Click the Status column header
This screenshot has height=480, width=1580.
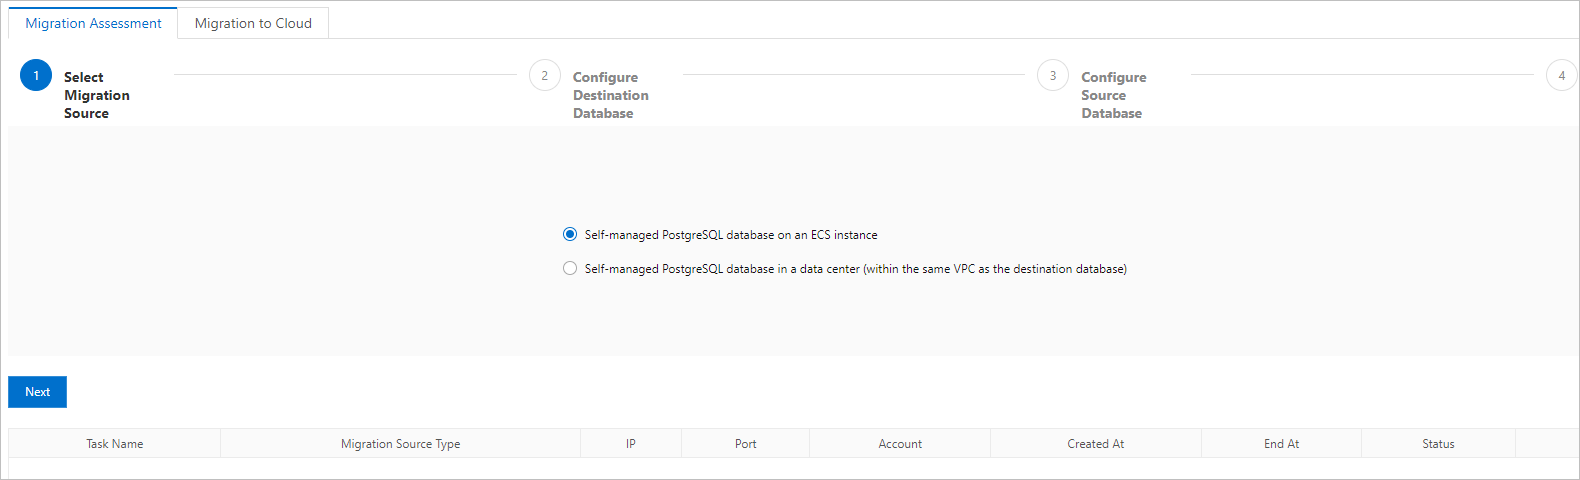1438,444
